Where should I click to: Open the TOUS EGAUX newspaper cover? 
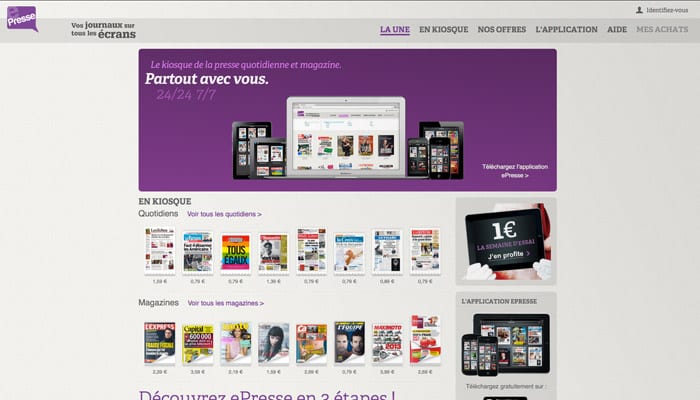click(x=235, y=253)
